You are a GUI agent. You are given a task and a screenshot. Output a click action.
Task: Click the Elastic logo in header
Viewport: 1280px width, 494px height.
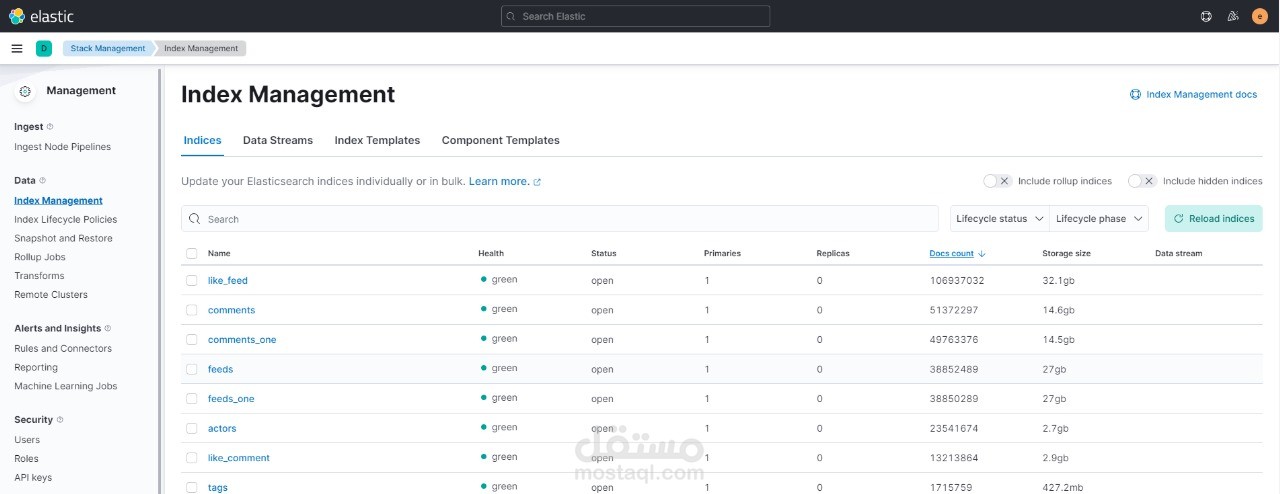click(x=41, y=16)
